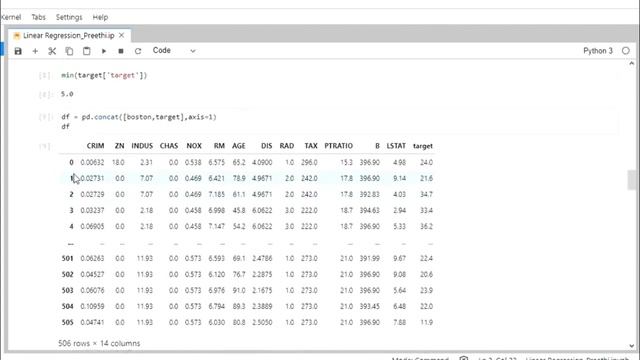This screenshot has width=640, height=360.
Task: Click the AGE column header
Action: coord(238,146)
